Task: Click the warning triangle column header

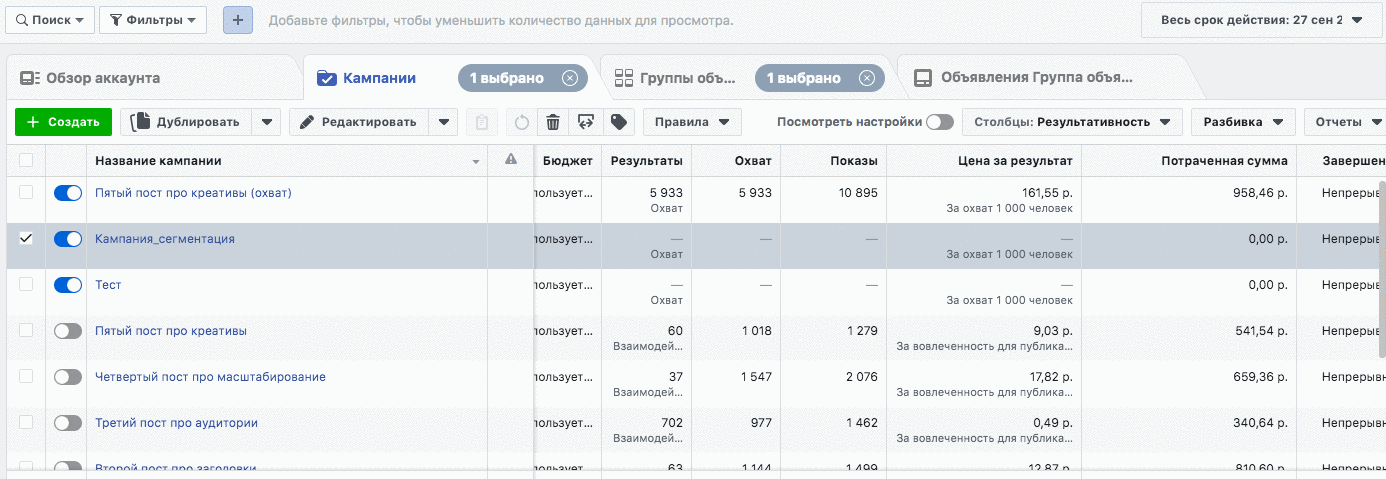Action: click(x=511, y=160)
